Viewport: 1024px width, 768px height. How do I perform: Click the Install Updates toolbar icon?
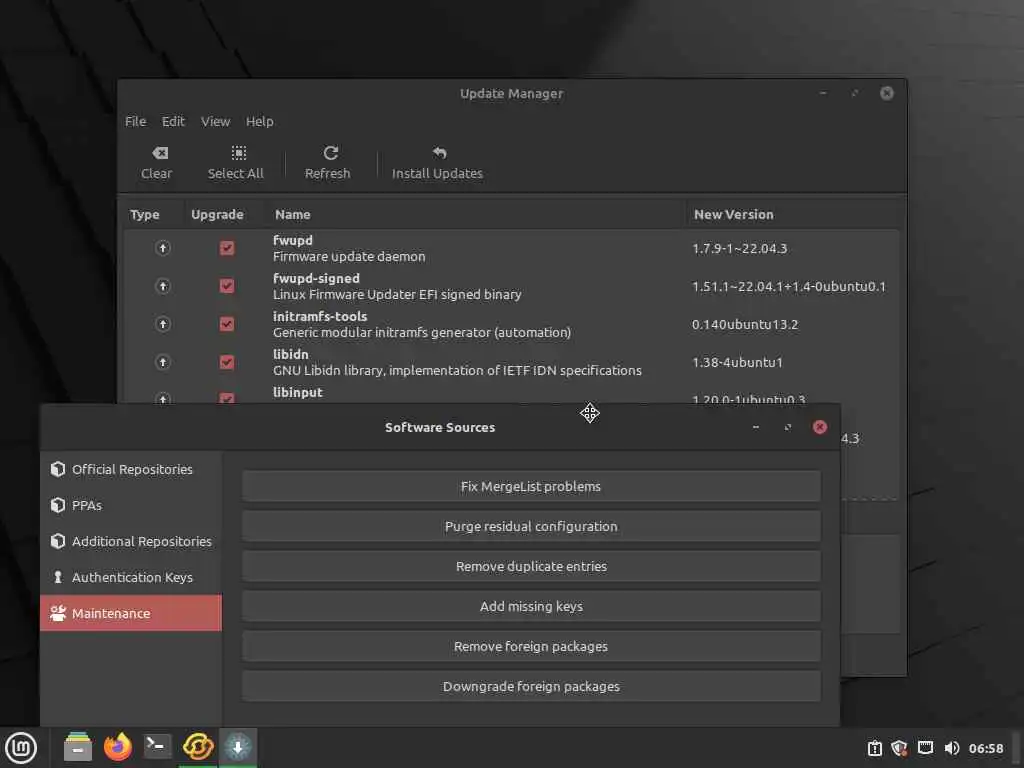coord(440,153)
